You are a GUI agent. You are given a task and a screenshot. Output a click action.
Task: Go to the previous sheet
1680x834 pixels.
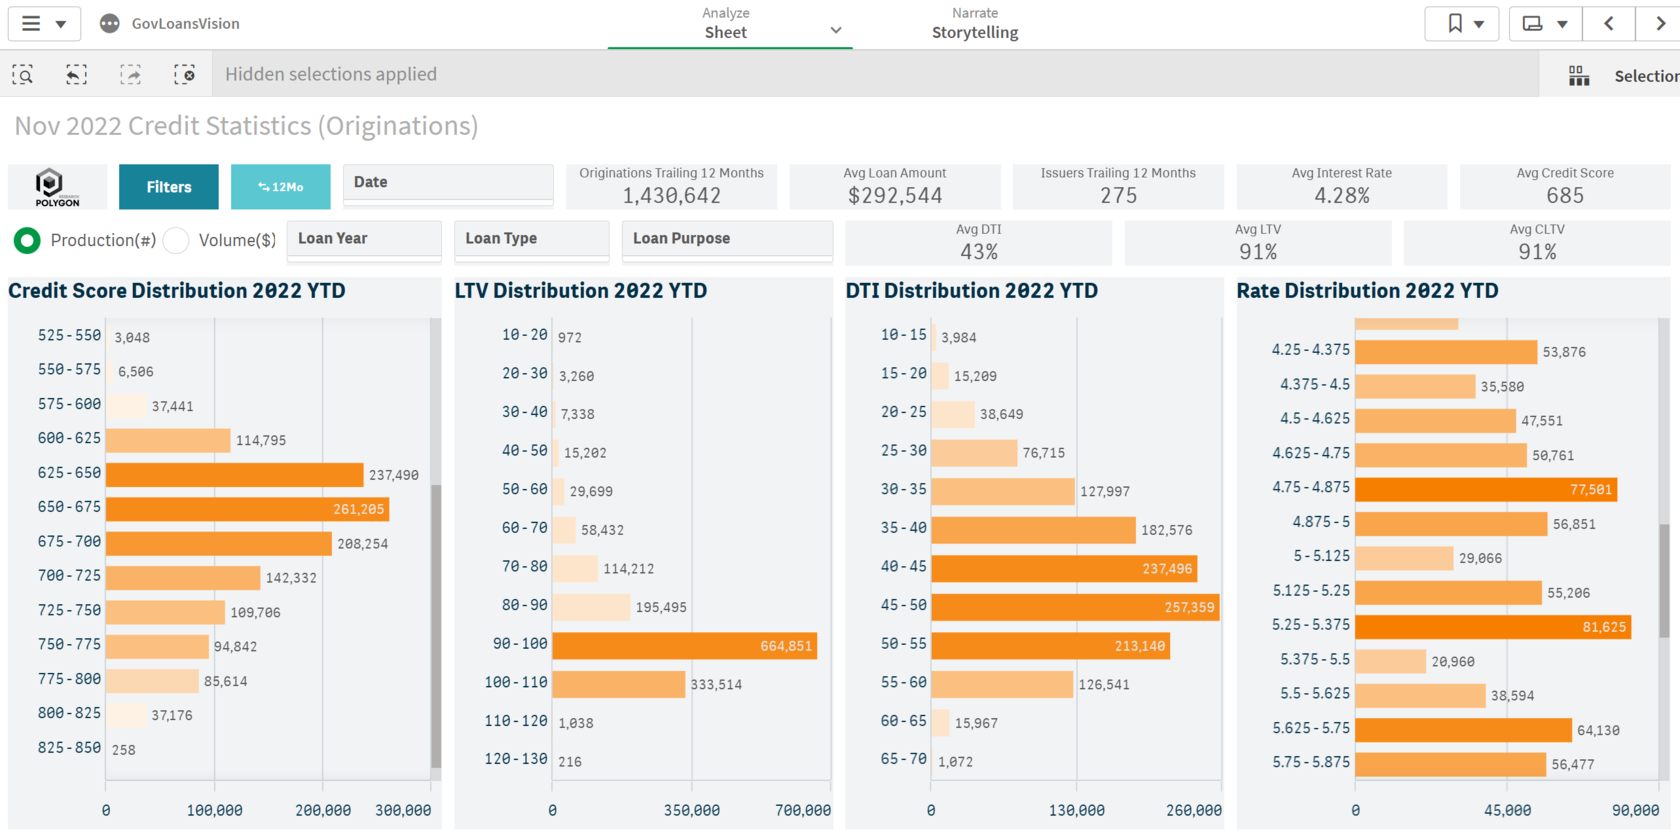[x=1609, y=24]
